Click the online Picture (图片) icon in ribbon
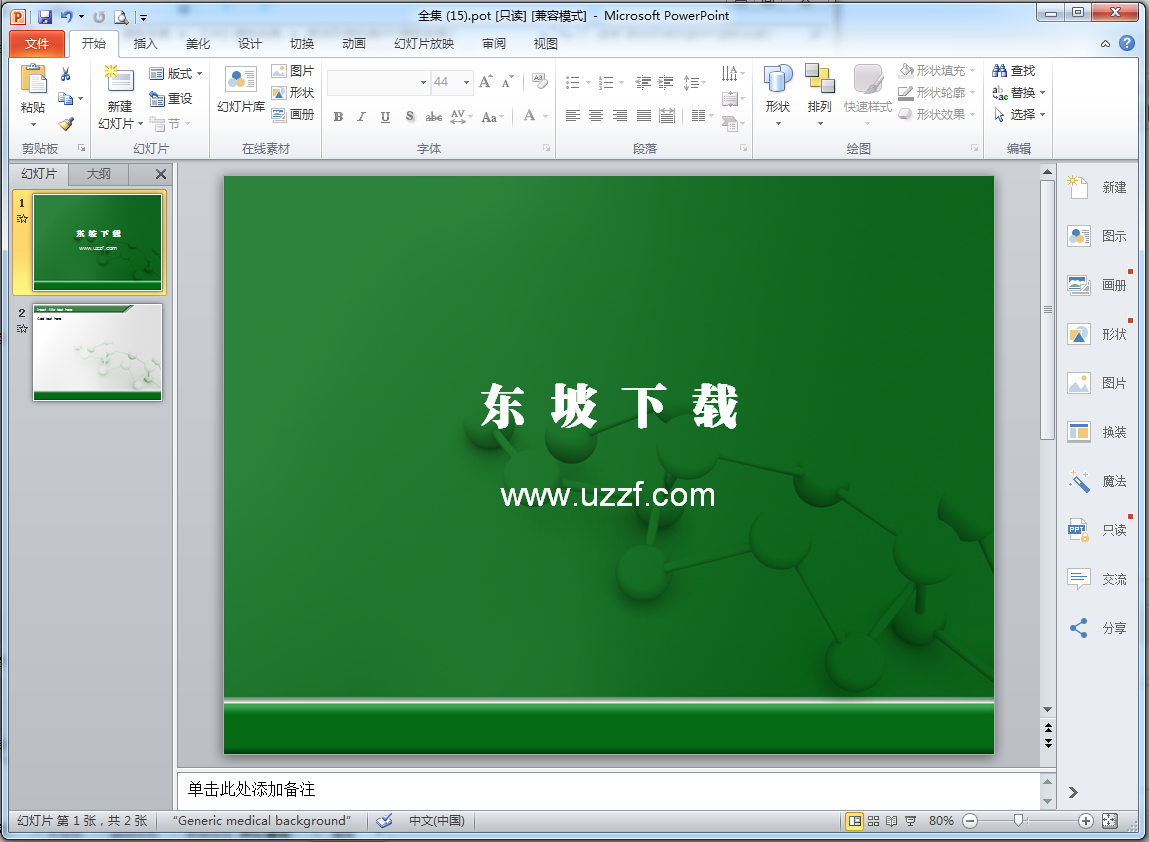The height and width of the screenshot is (842, 1149). tap(278, 71)
